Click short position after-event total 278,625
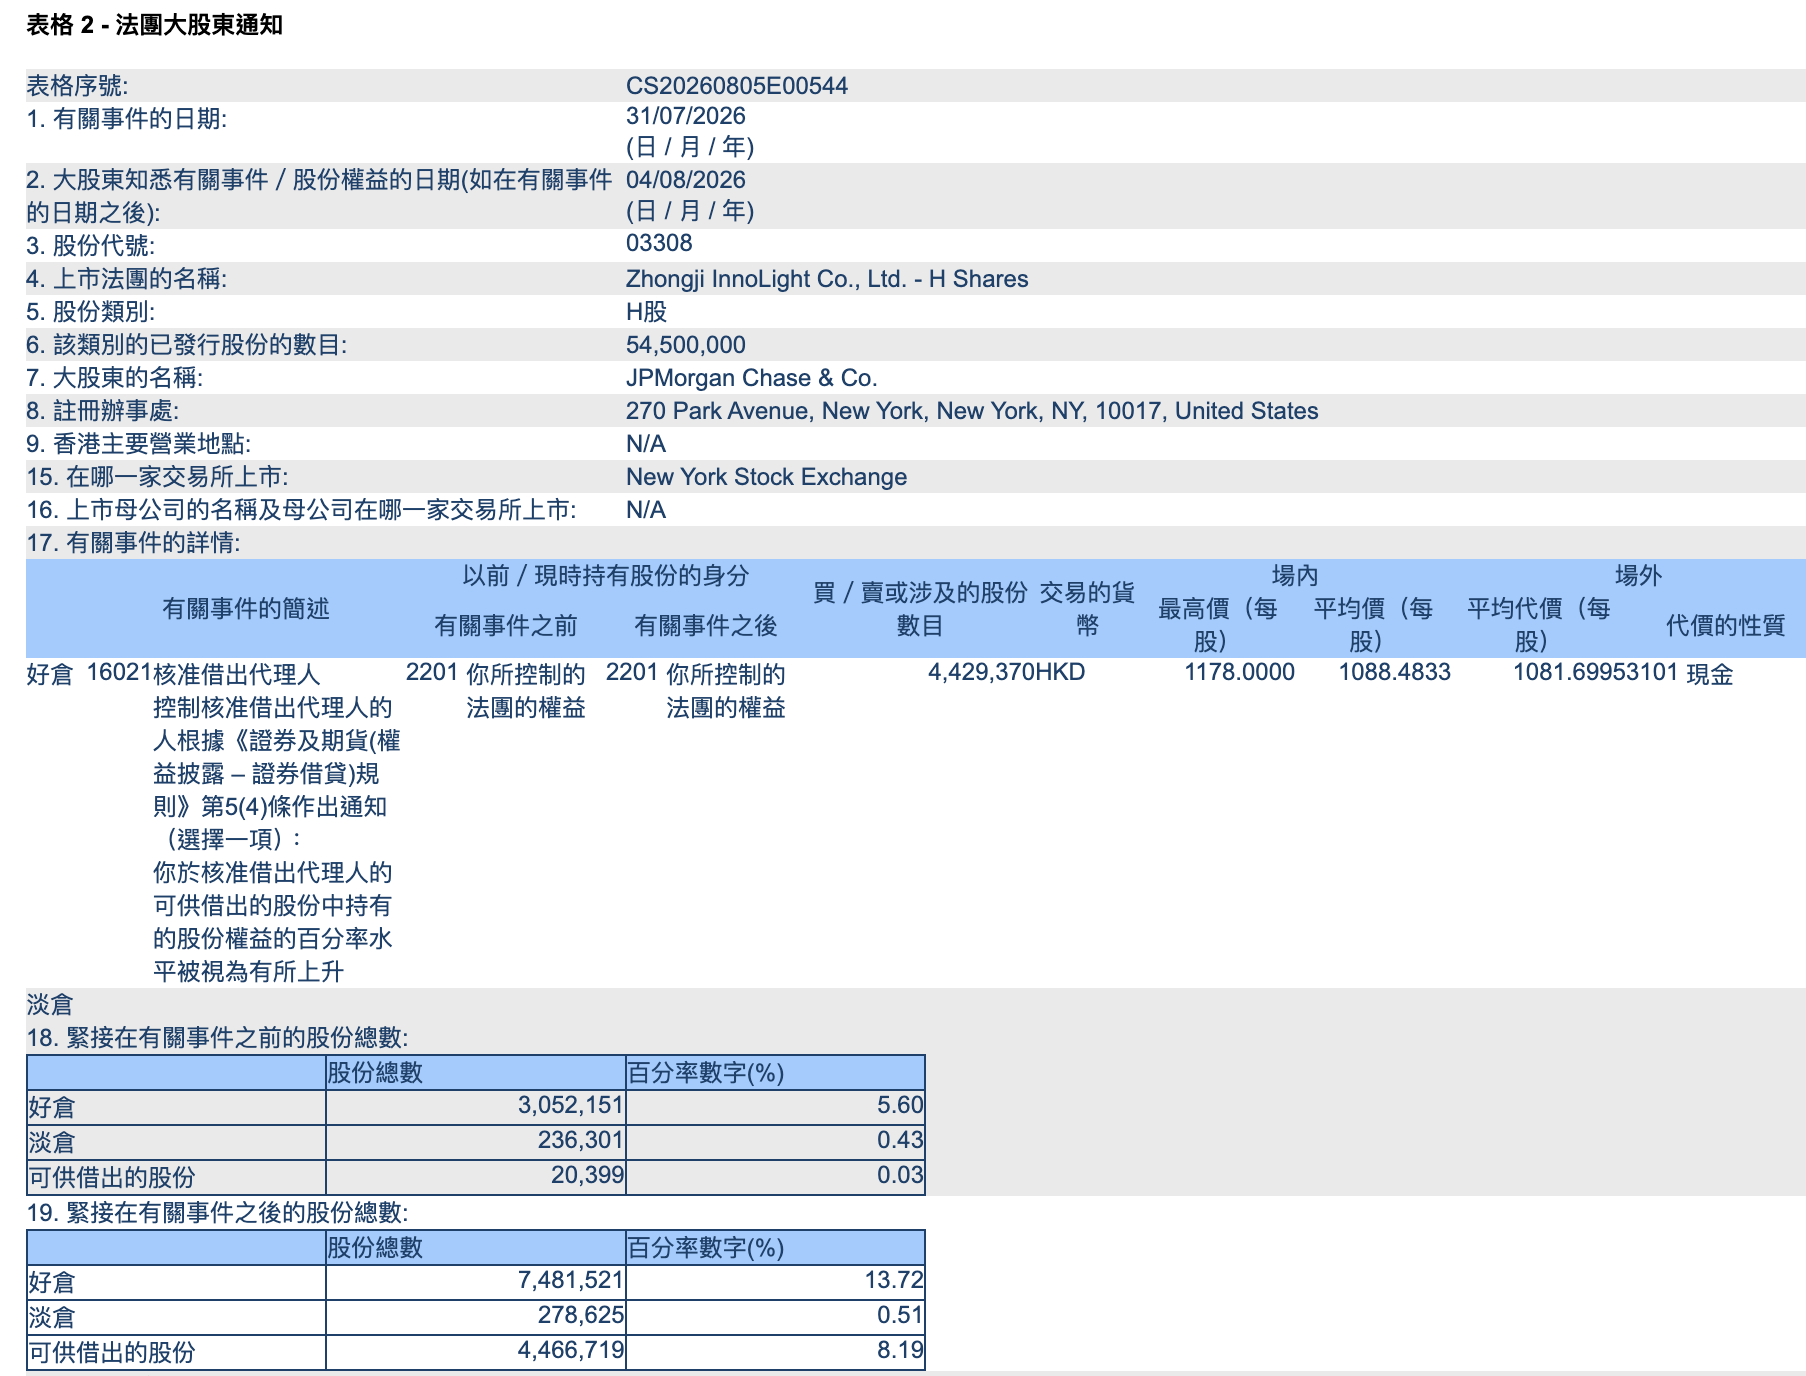This screenshot has width=1806, height=1376. [x=581, y=1315]
